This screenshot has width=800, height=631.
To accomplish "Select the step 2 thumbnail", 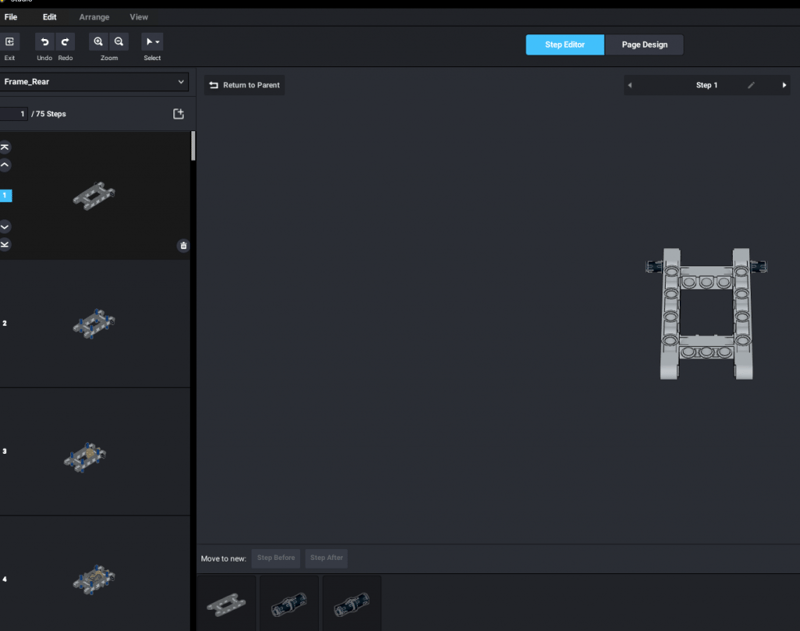I will [x=94, y=323].
